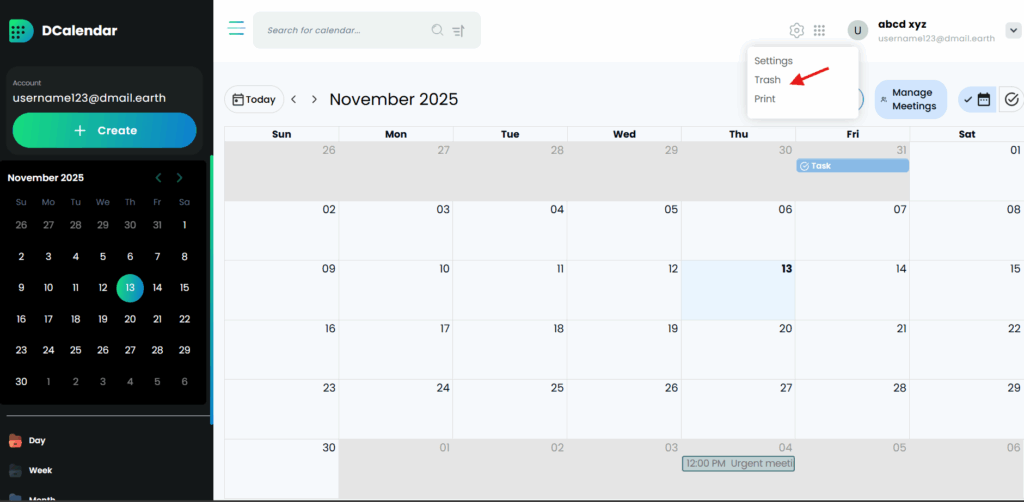Expand the user account dropdown arrow
The image size is (1024, 502).
1012,30
